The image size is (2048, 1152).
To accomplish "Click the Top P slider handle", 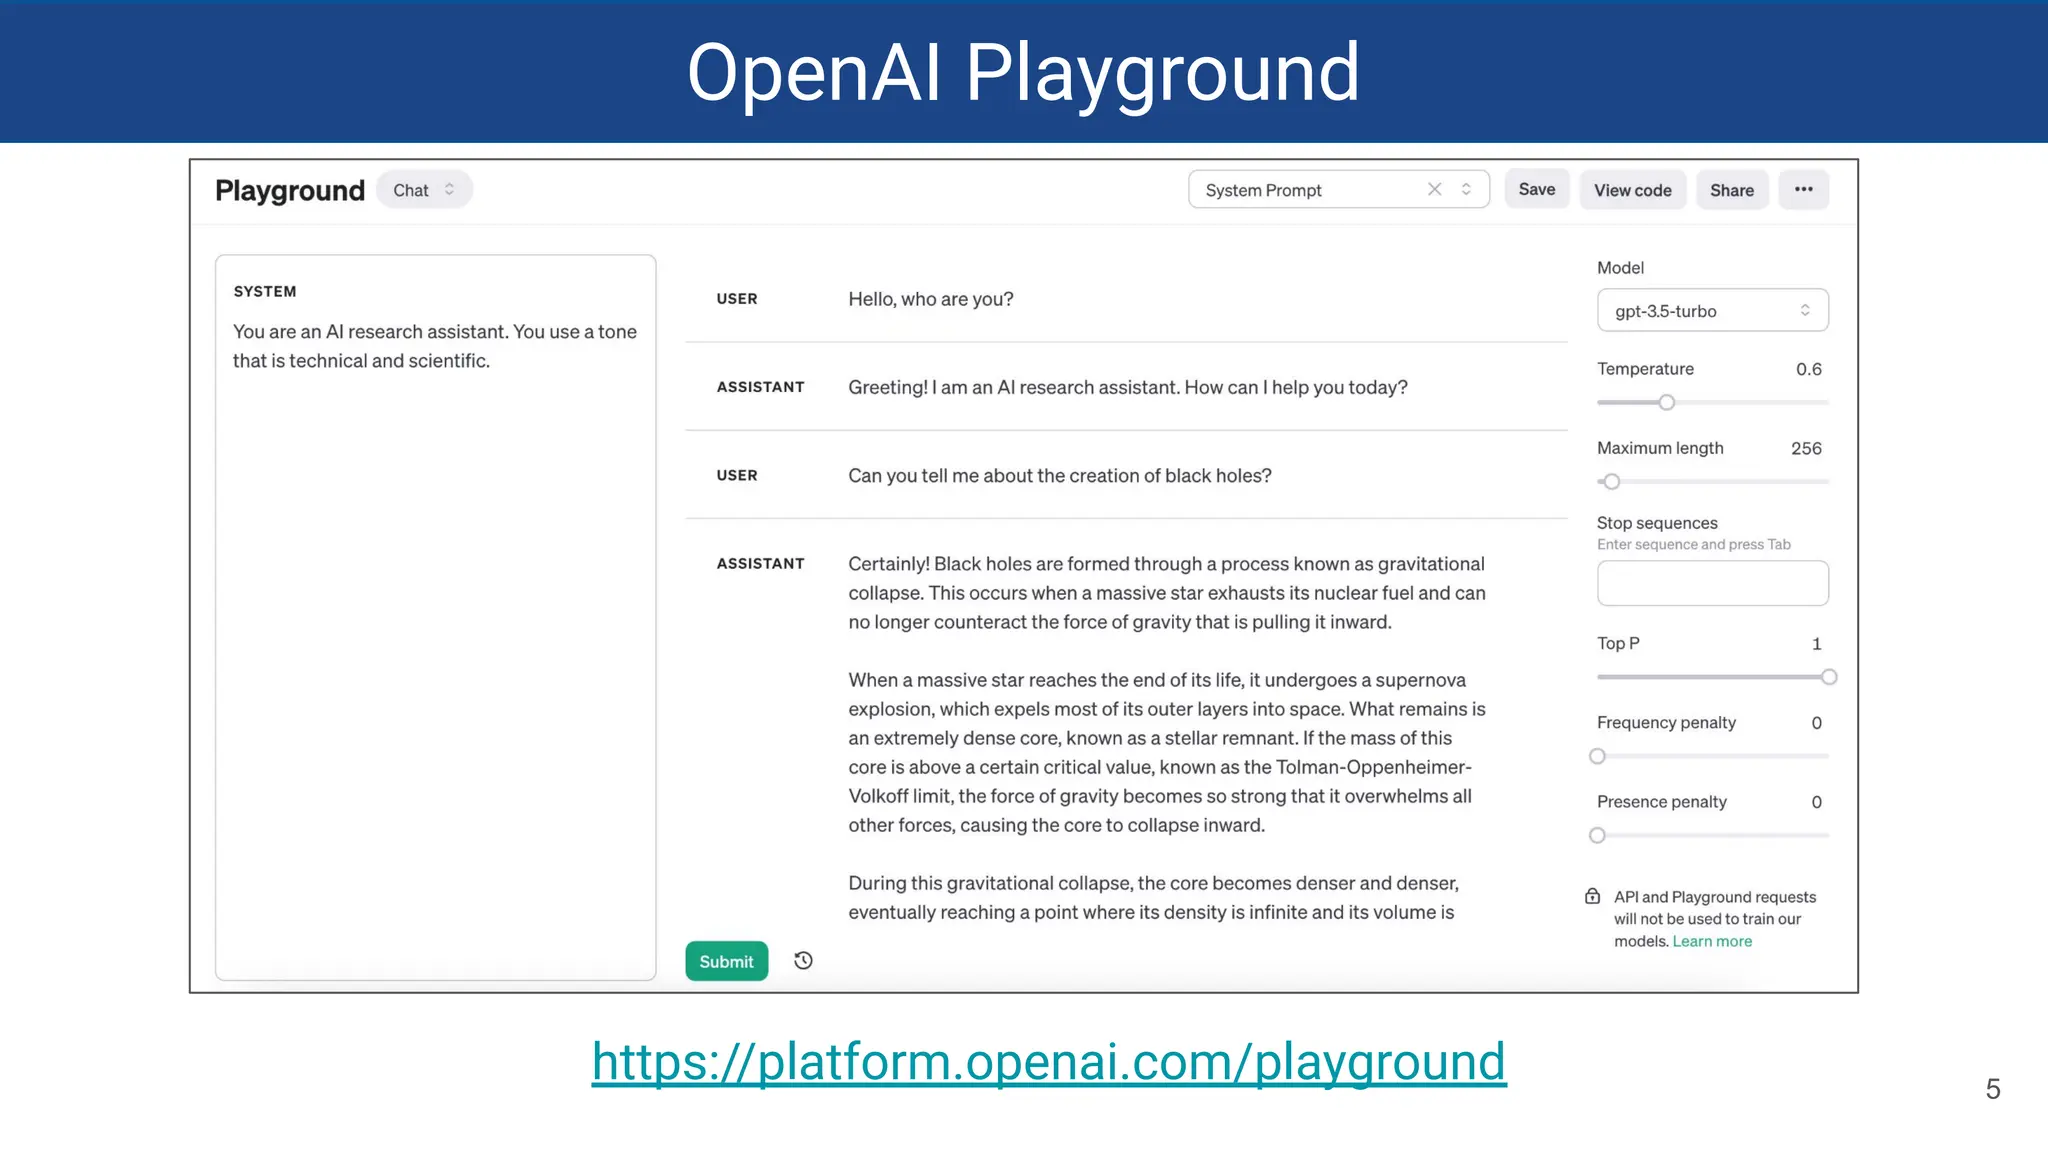I will click(1829, 677).
